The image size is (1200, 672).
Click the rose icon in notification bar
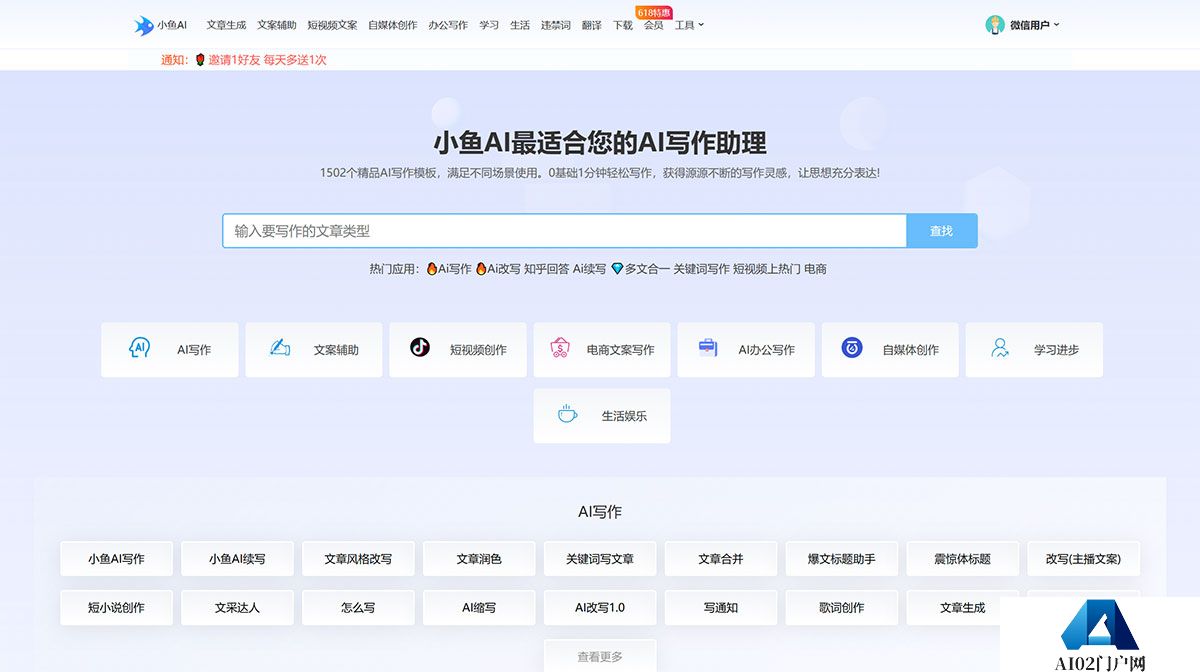[200, 60]
